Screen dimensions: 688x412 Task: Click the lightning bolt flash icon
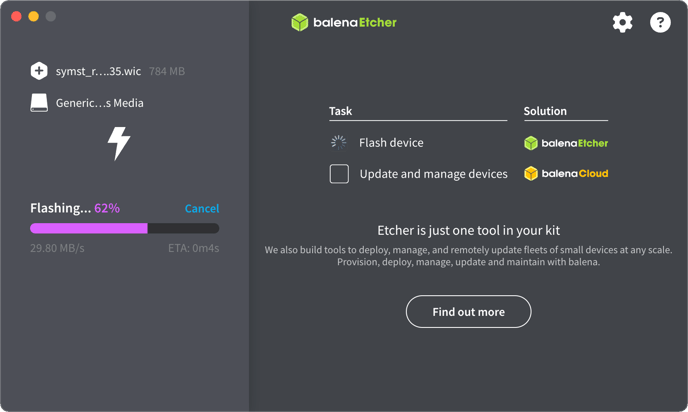[119, 143]
